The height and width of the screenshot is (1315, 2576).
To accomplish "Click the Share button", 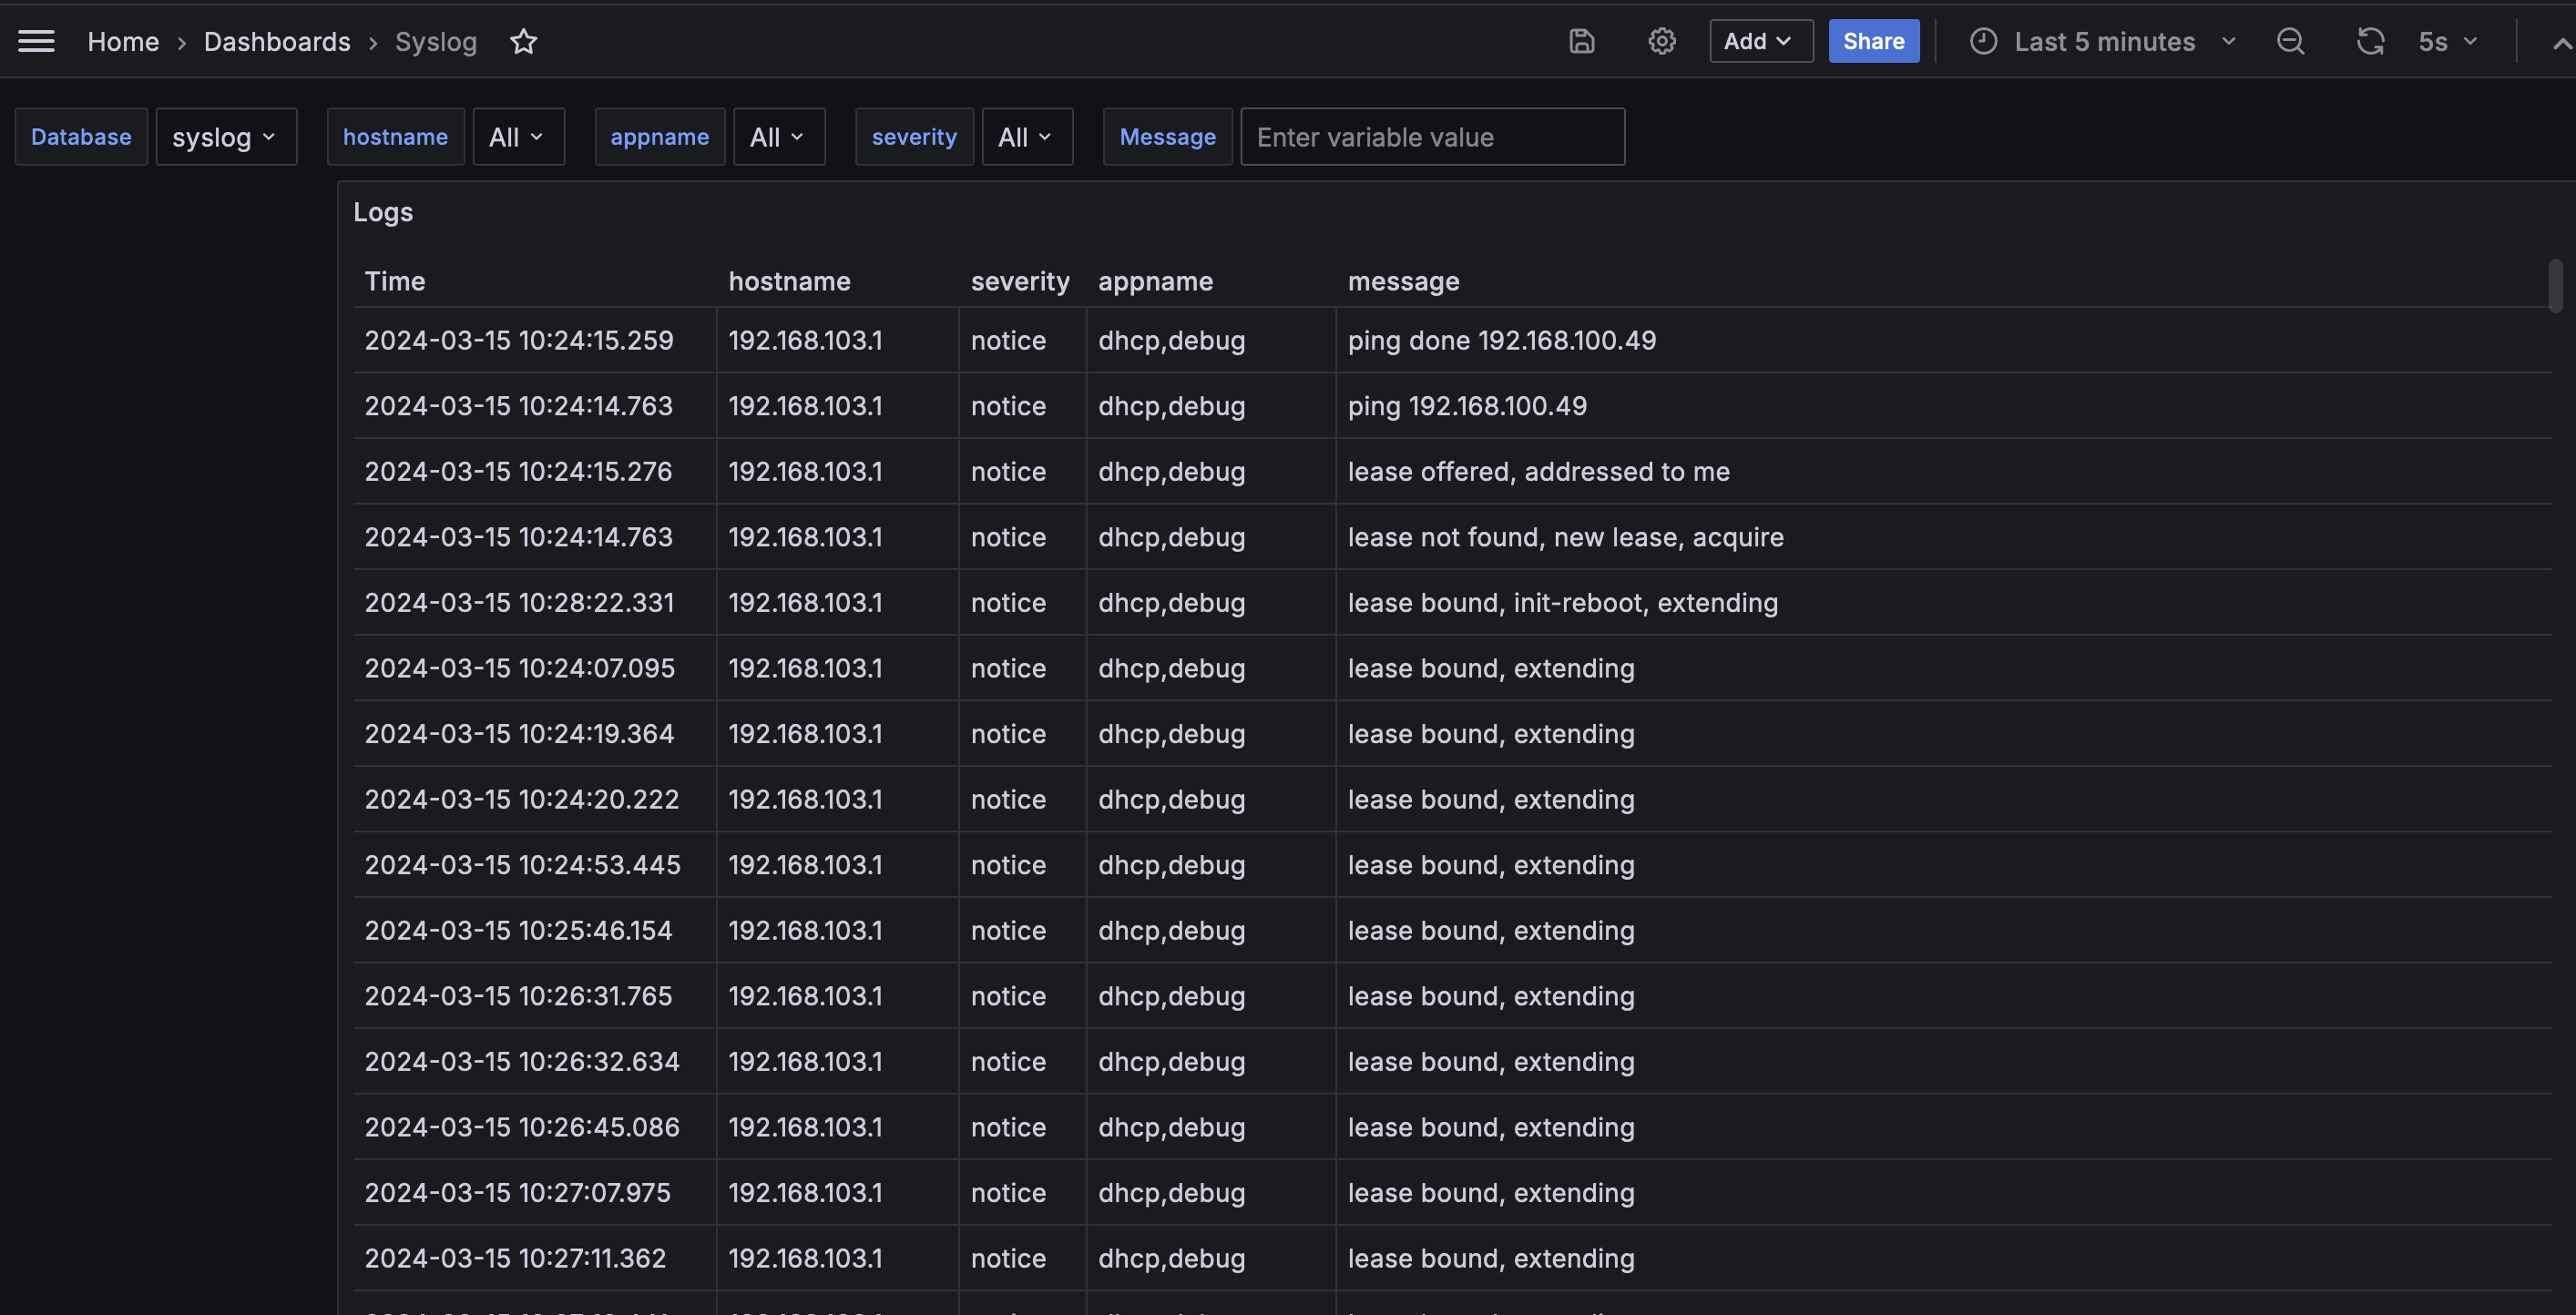I will tap(1873, 41).
